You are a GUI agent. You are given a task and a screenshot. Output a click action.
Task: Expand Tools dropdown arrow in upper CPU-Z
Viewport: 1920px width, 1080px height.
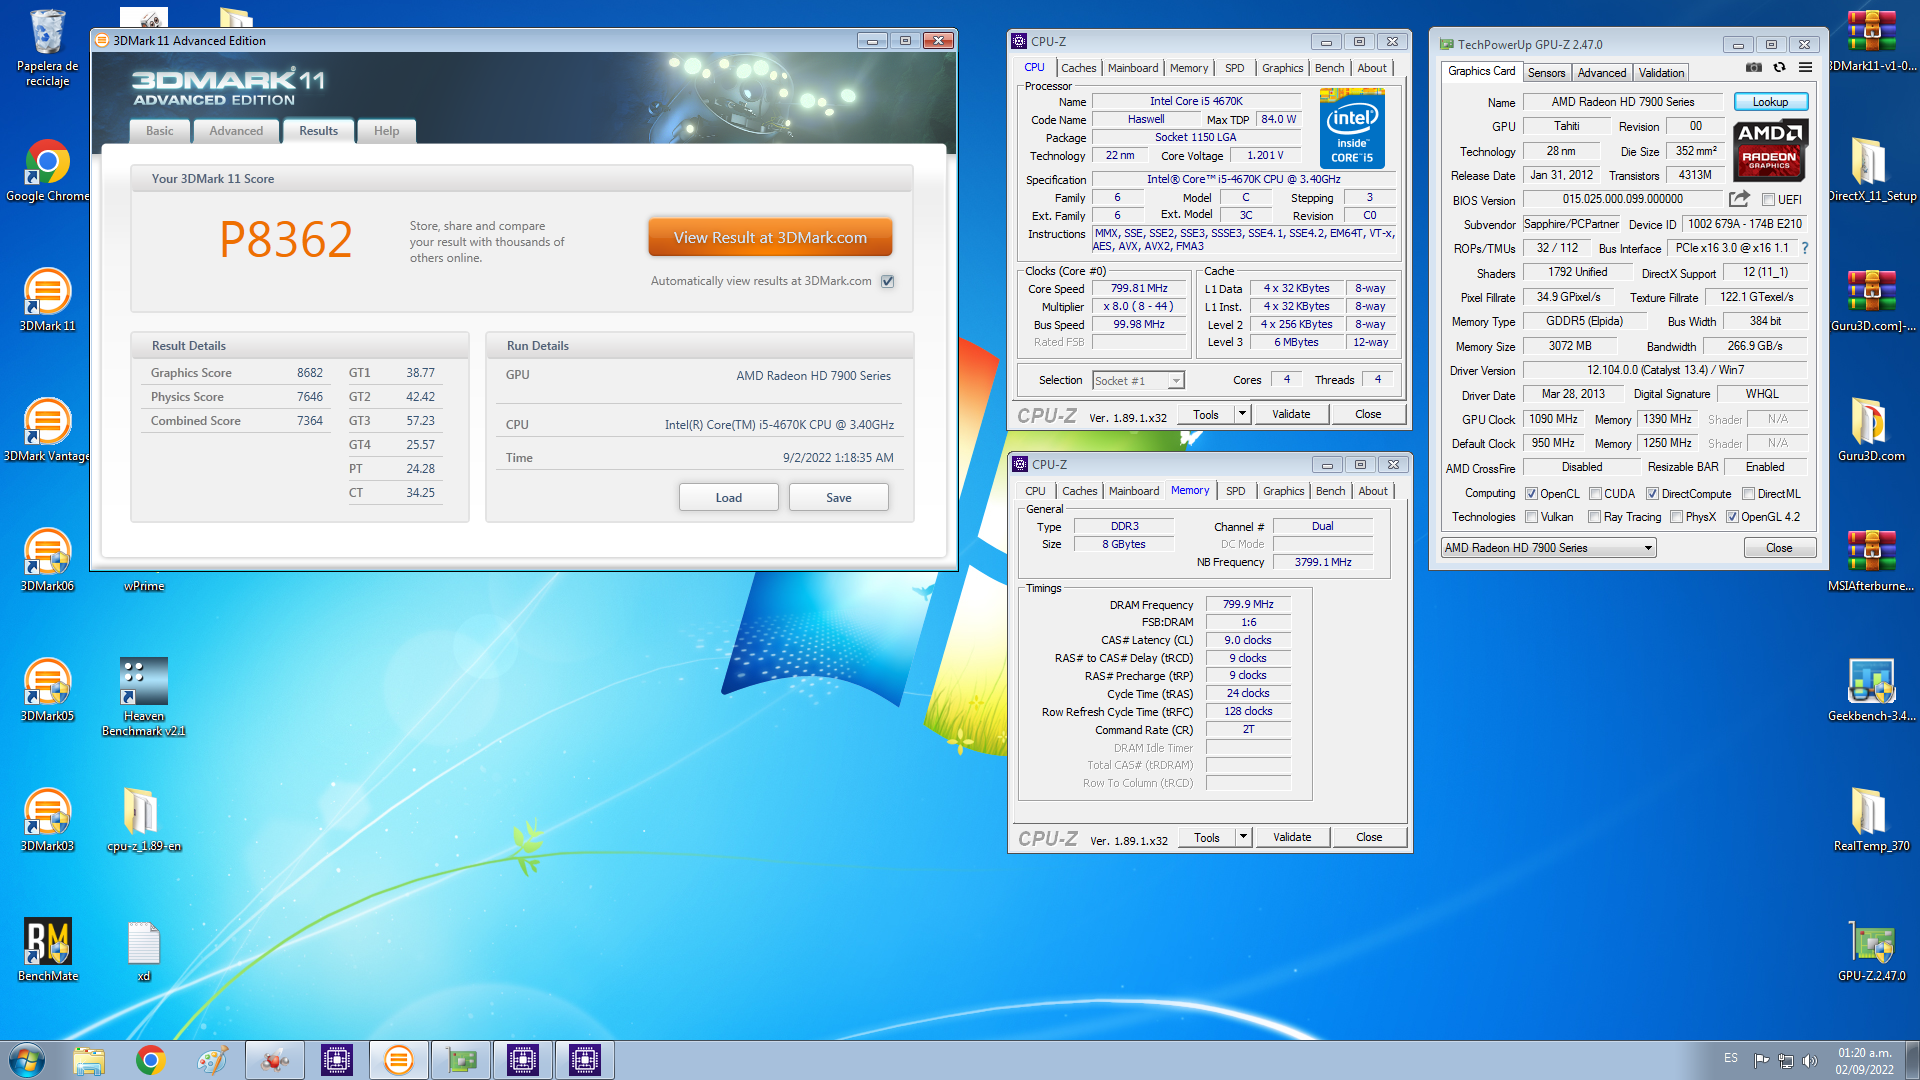click(1242, 414)
